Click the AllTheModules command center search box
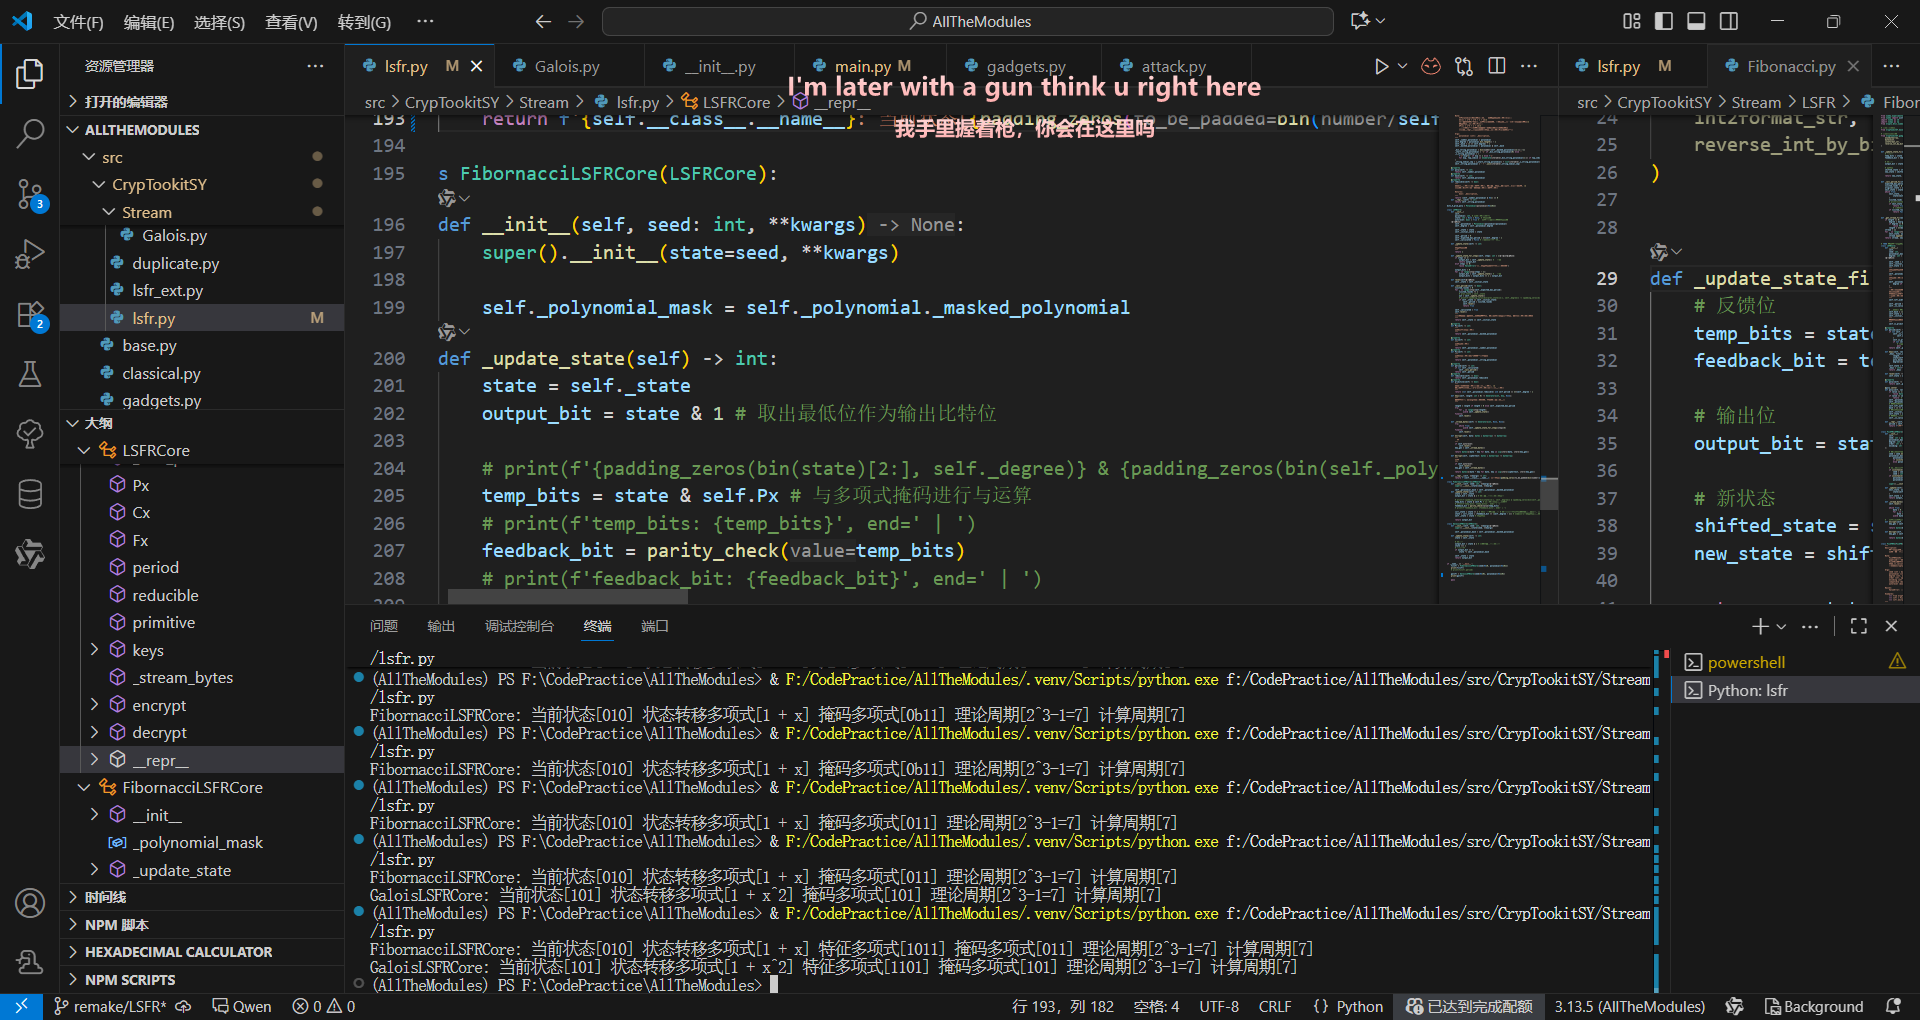The height and width of the screenshot is (1020, 1920). (x=968, y=21)
